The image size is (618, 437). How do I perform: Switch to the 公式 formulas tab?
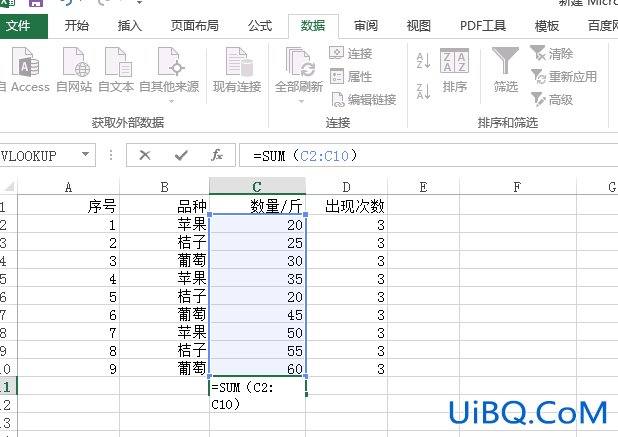coord(260,26)
